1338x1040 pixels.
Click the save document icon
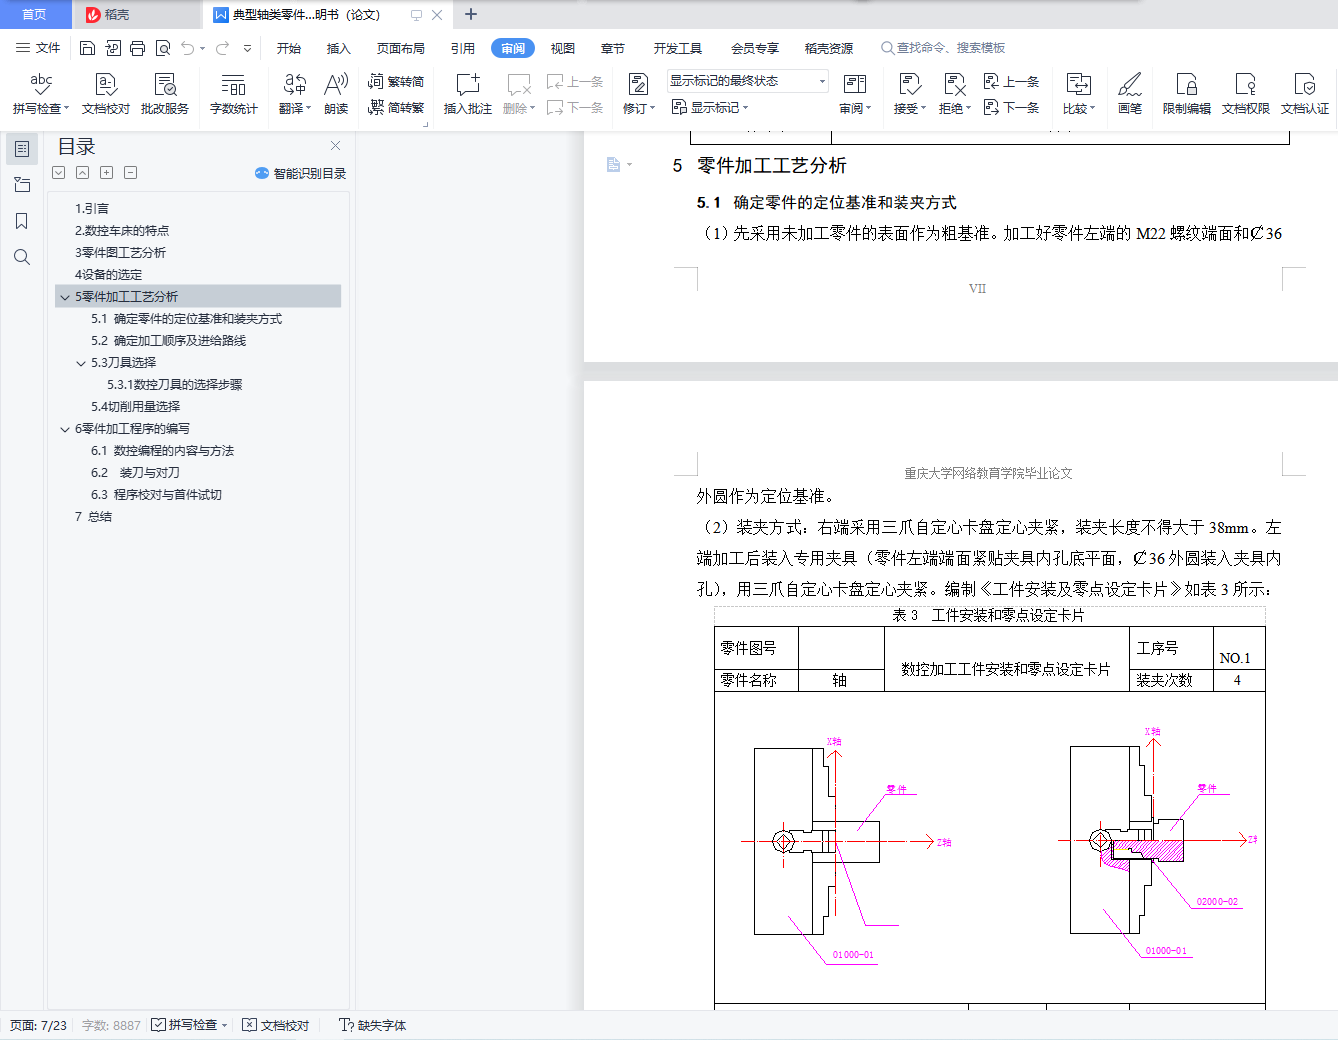click(x=87, y=48)
